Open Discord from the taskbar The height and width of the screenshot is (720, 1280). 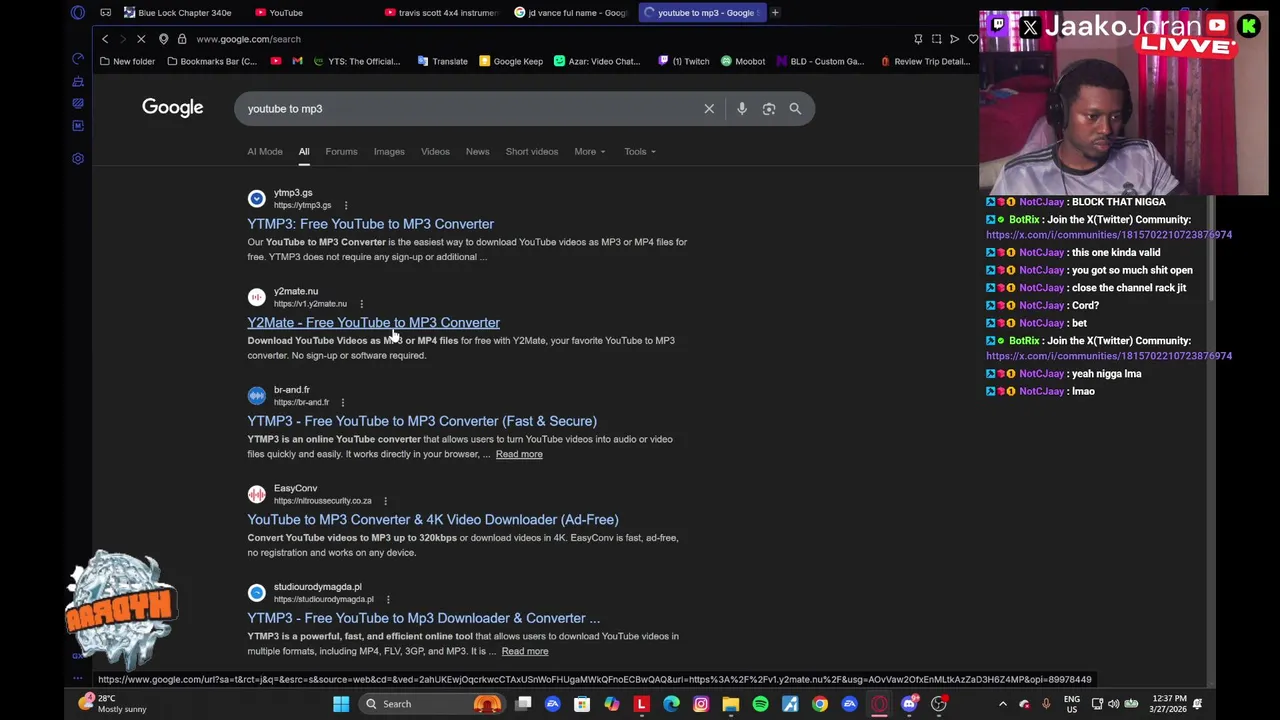click(x=909, y=704)
